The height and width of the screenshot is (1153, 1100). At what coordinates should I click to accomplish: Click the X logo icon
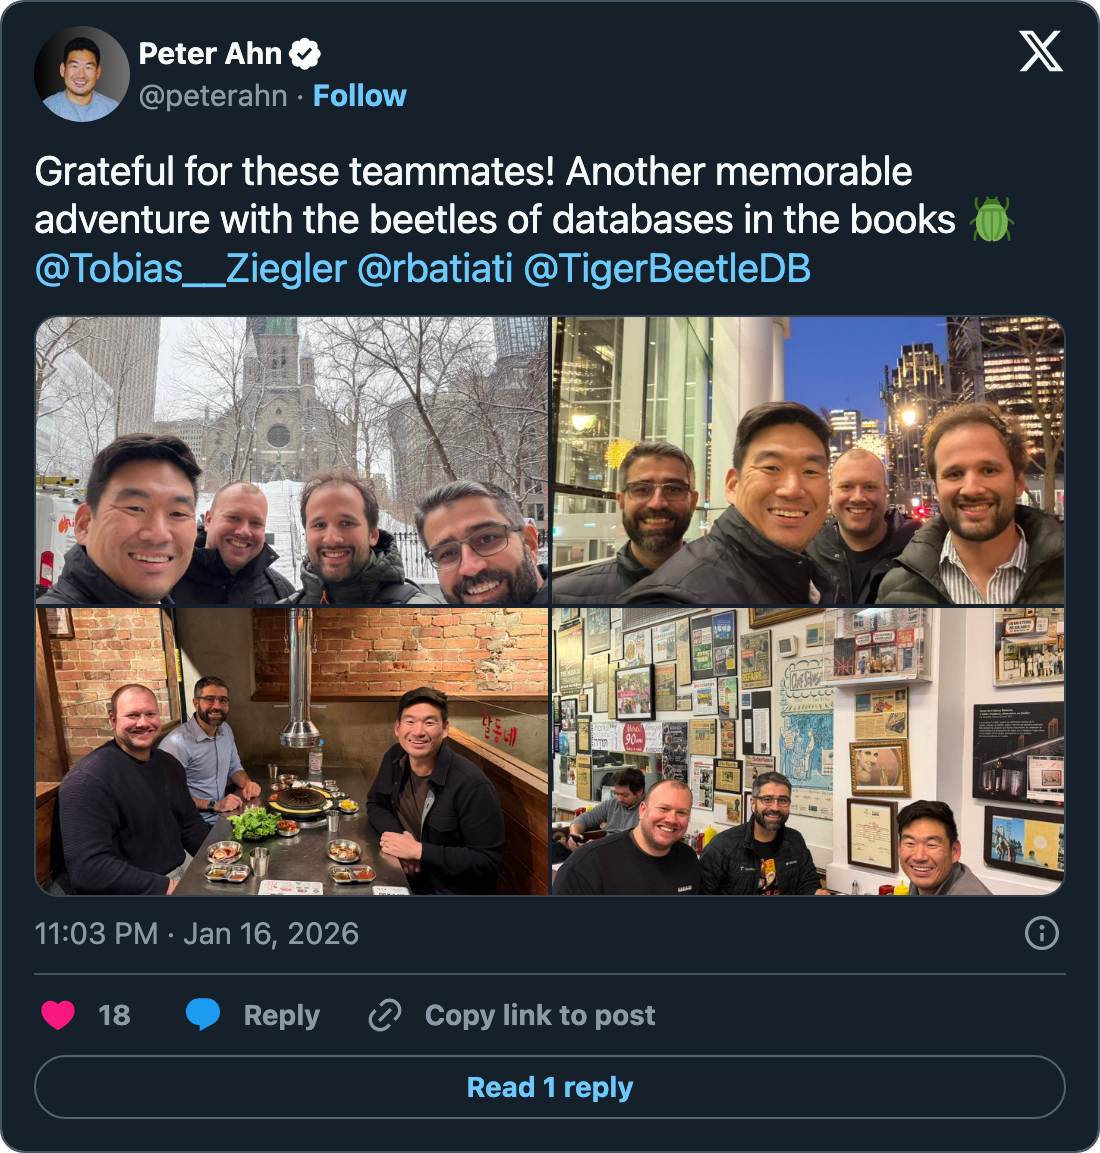click(1040, 51)
